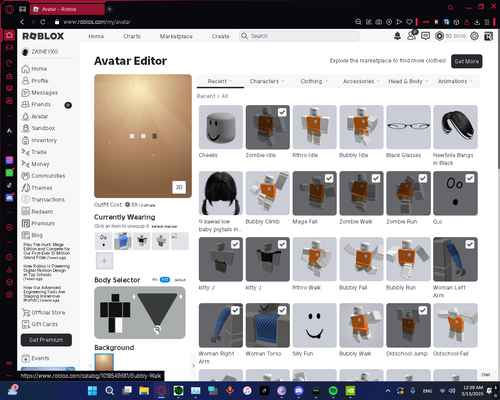Open the chat messages icon in header
The image size is (500, 400).
(425, 36)
